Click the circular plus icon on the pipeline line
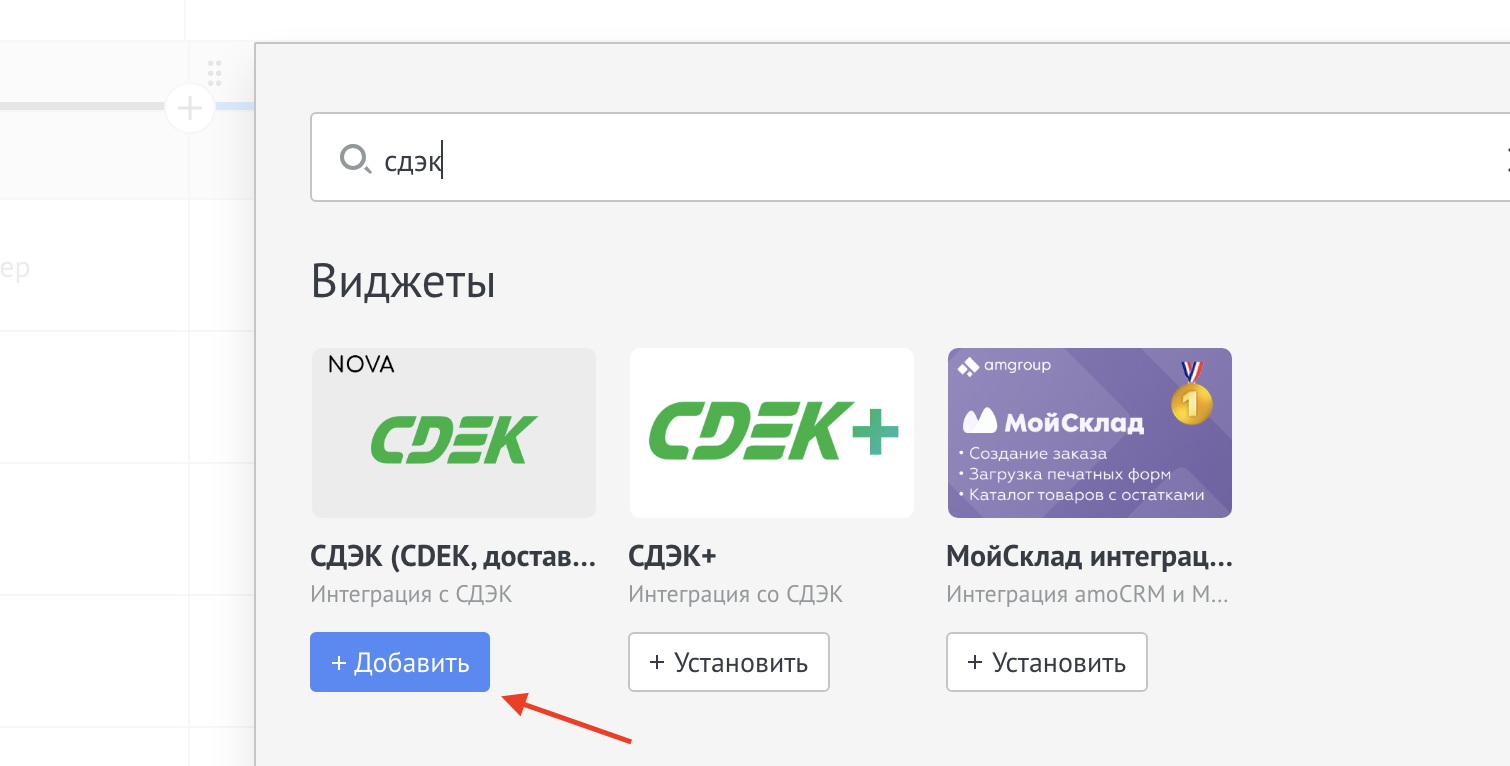Image resolution: width=1510 pixels, height=766 pixels. [190, 107]
